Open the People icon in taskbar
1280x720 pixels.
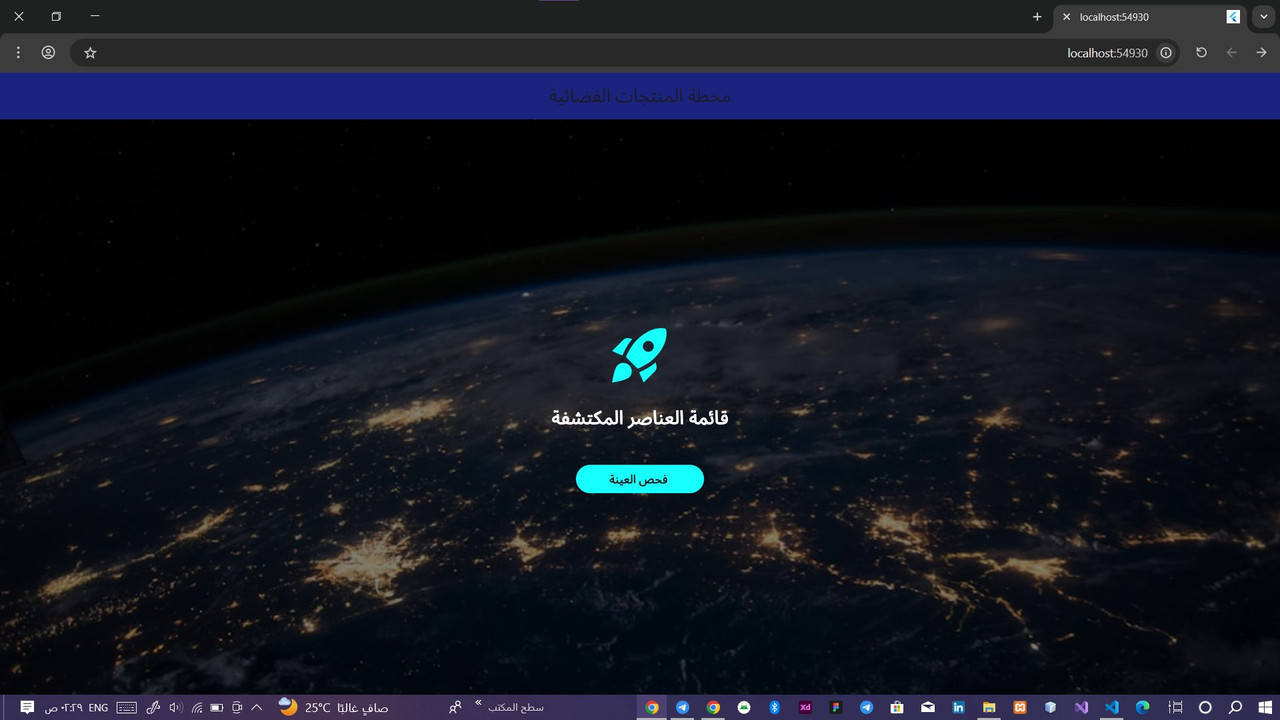point(455,707)
